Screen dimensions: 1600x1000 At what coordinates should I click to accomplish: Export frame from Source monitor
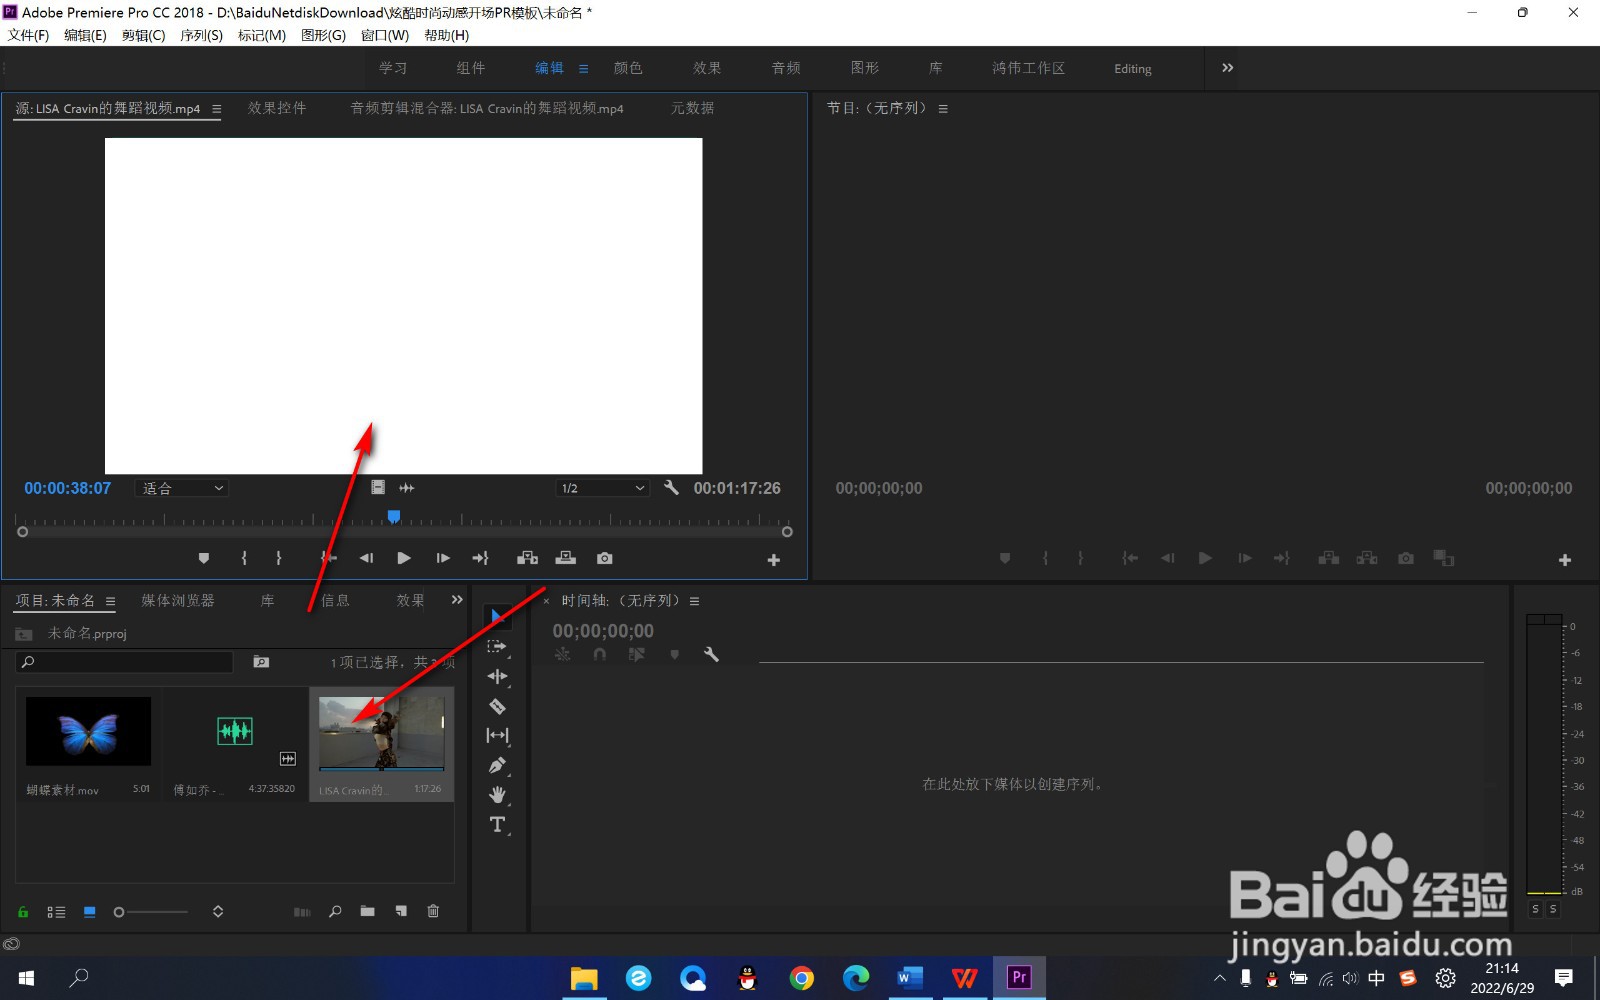click(x=605, y=558)
